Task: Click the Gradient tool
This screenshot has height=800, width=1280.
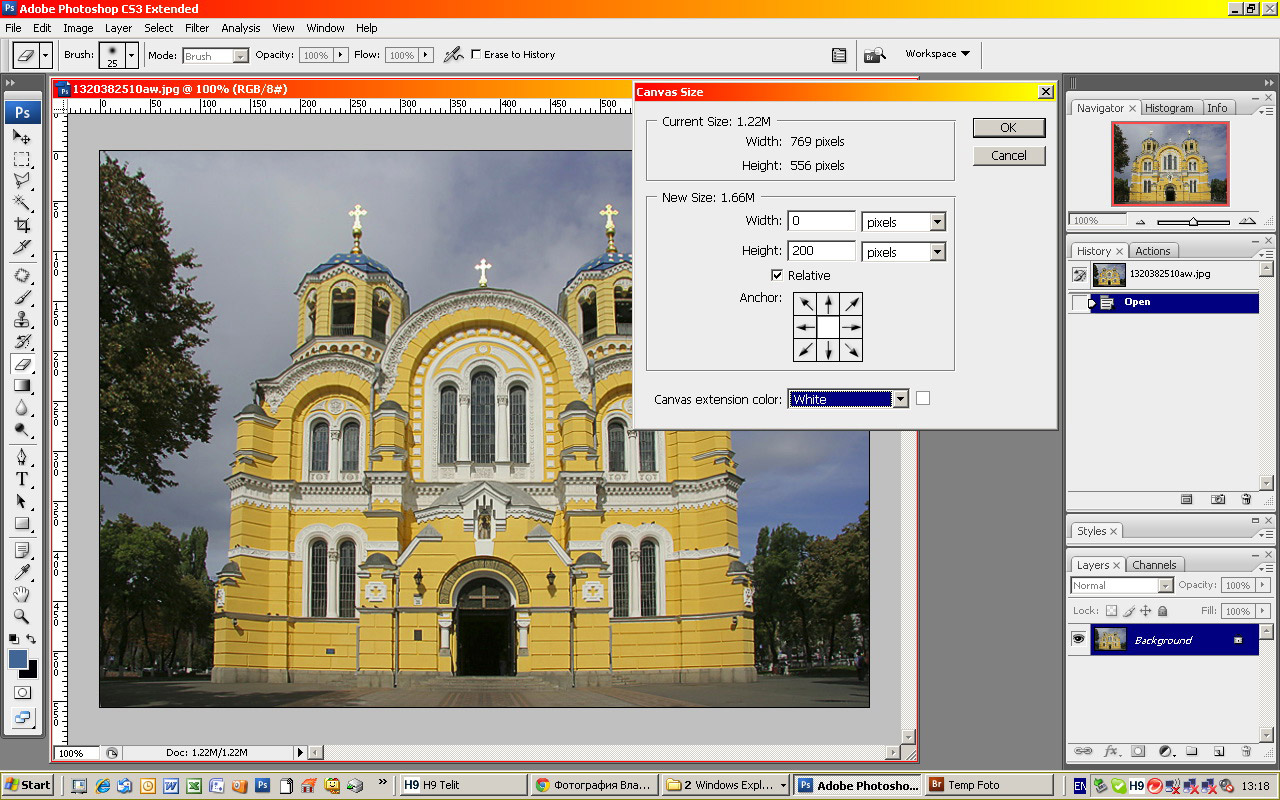Action: pyautogui.click(x=22, y=386)
